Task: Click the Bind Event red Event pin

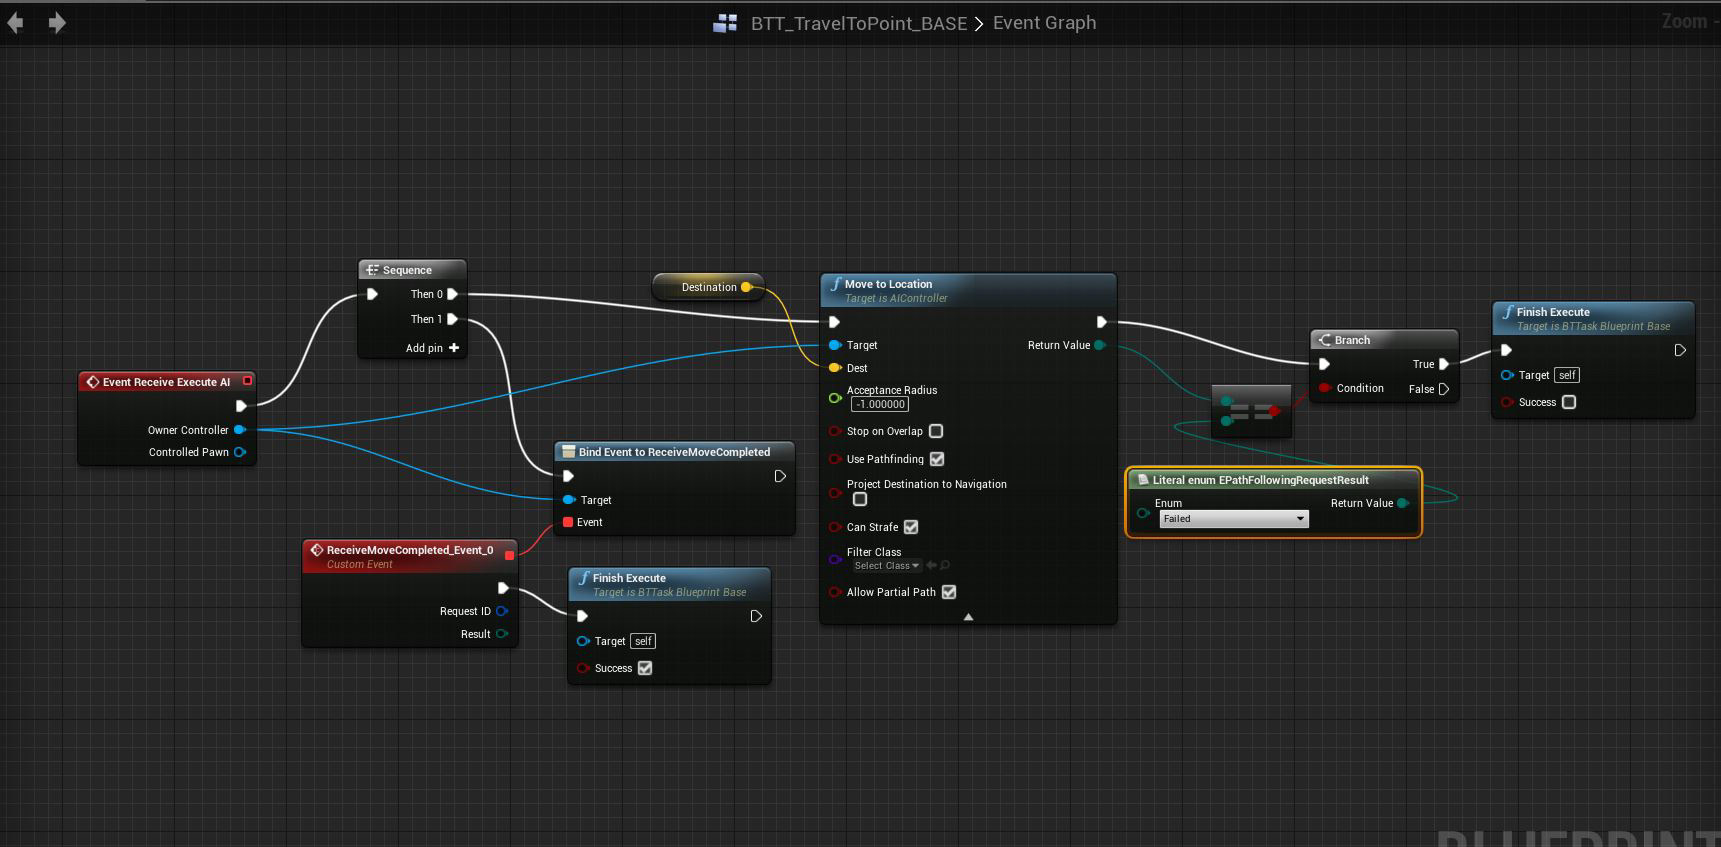Action: click(568, 522)
